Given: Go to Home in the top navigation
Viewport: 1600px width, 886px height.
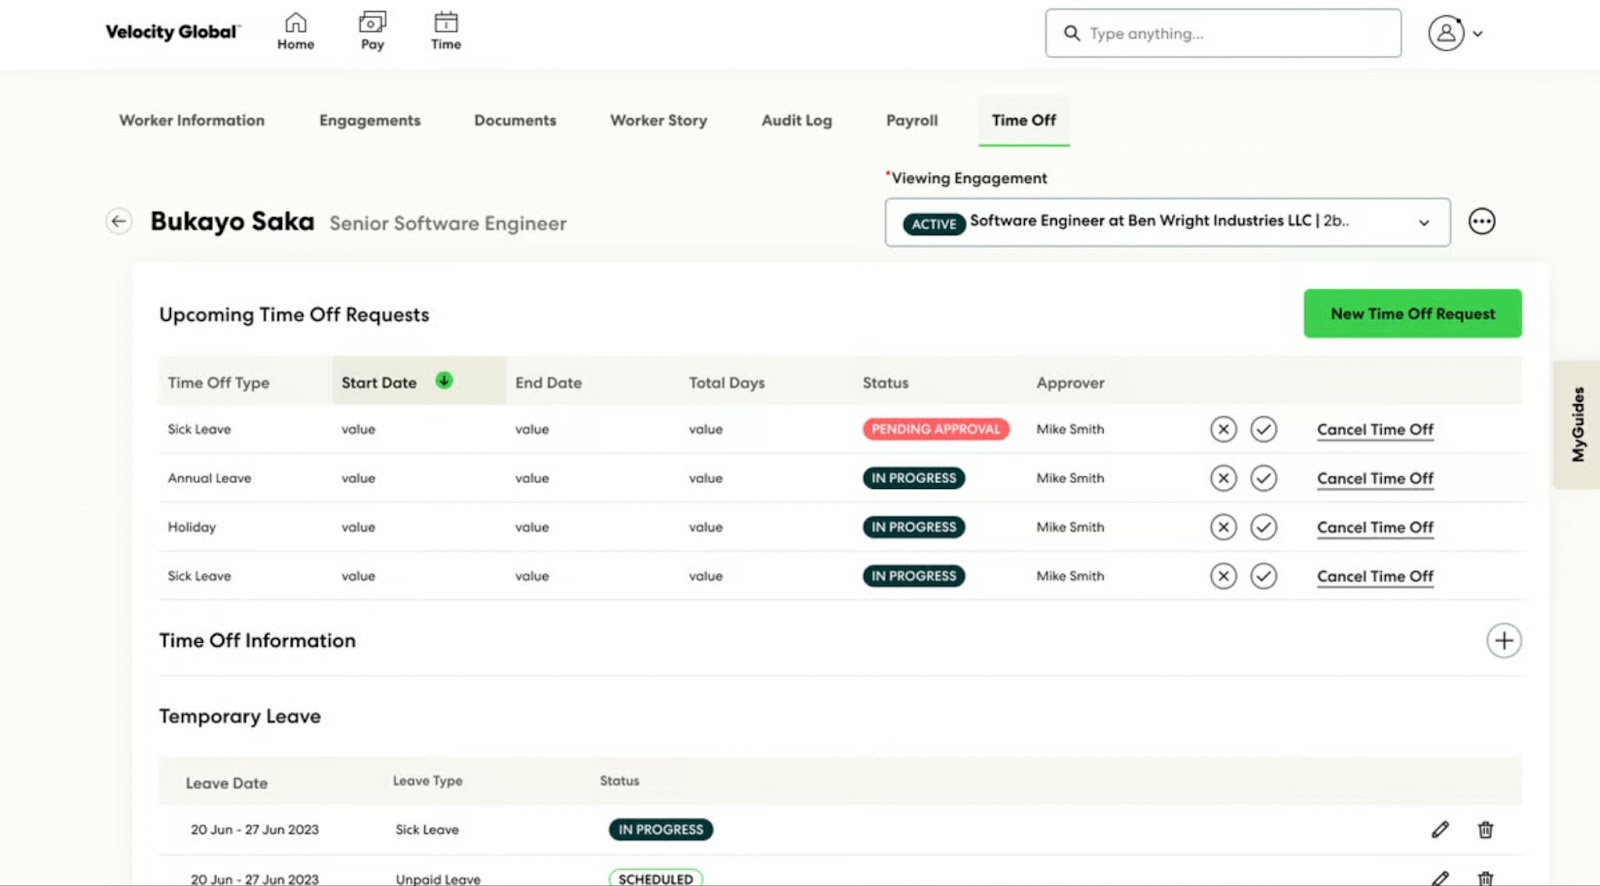Looking at the screenshot, I should point(296,31).
